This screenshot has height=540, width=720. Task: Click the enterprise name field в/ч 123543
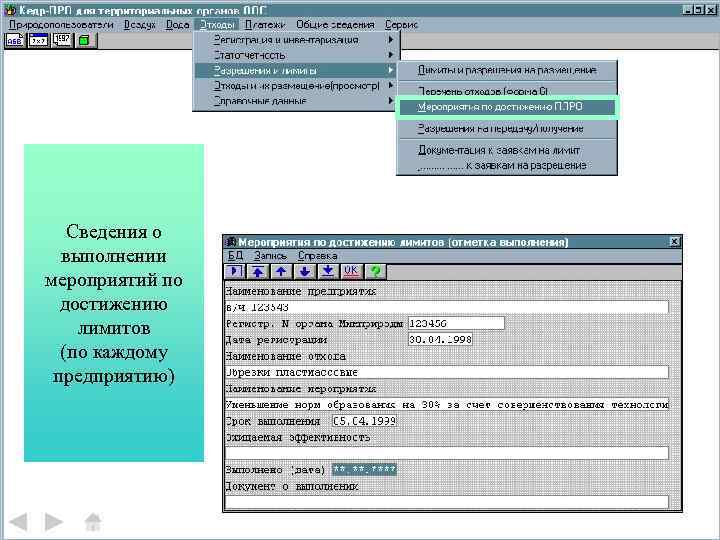447,307
